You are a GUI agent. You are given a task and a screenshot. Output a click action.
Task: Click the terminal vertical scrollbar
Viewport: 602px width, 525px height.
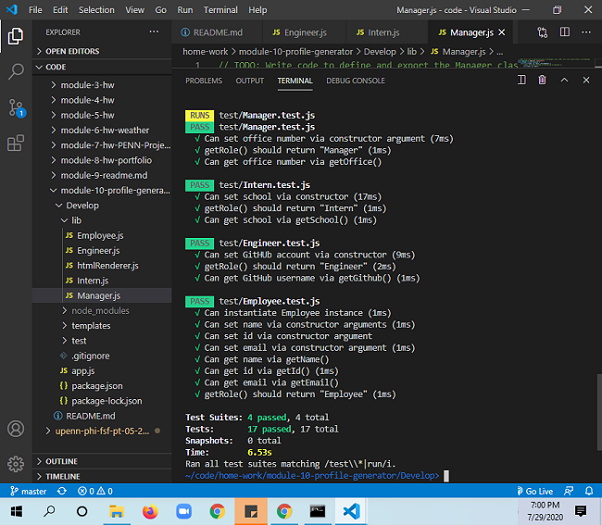coord(599,411)
